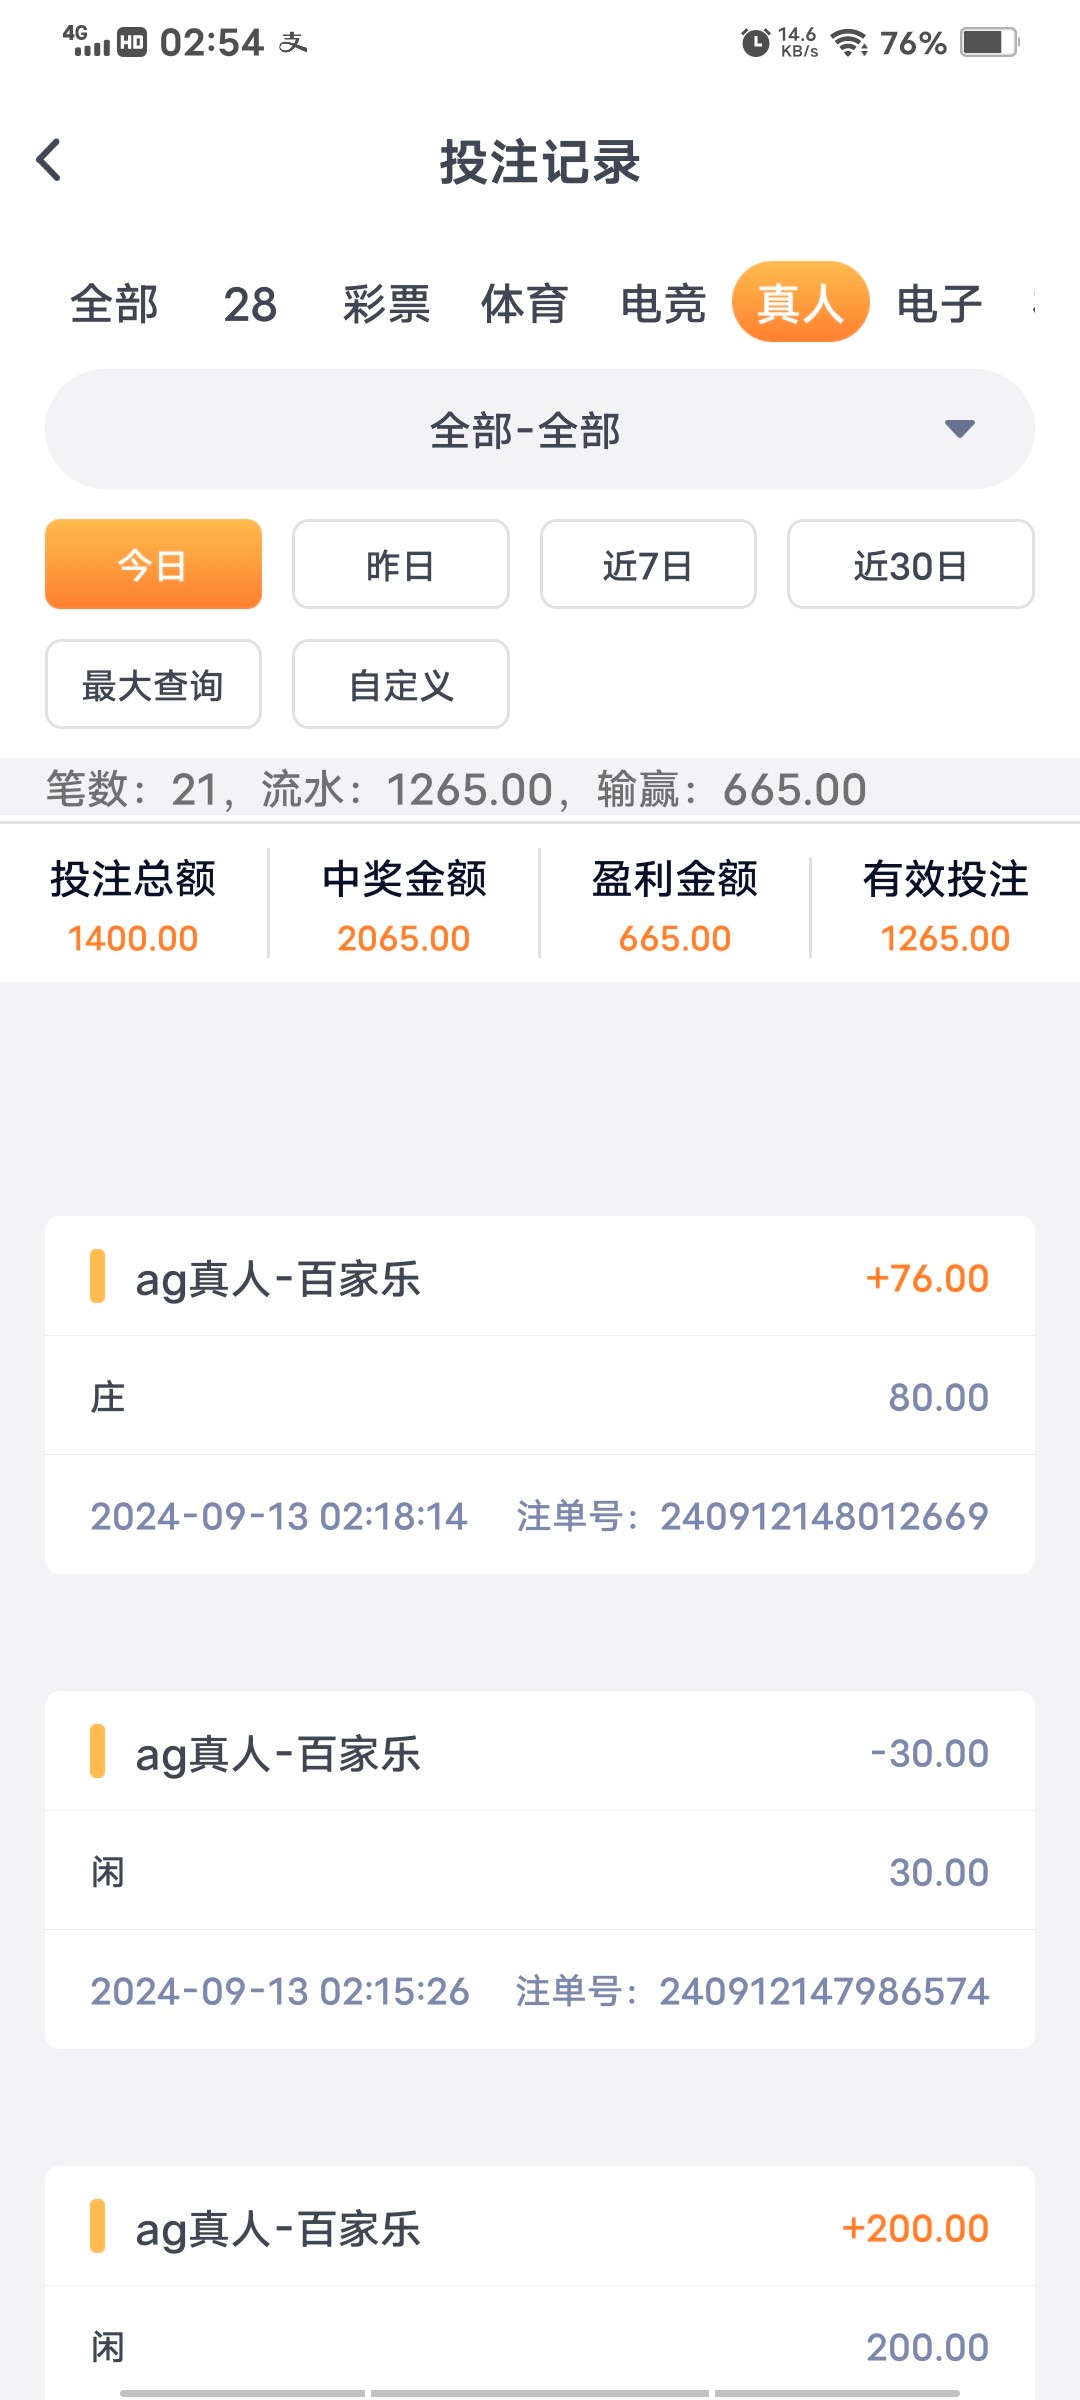This screenshot has width=1080, height=2400.
Task: Click the dropdown triangle arrow icon
Action: (x=959, y=429)
